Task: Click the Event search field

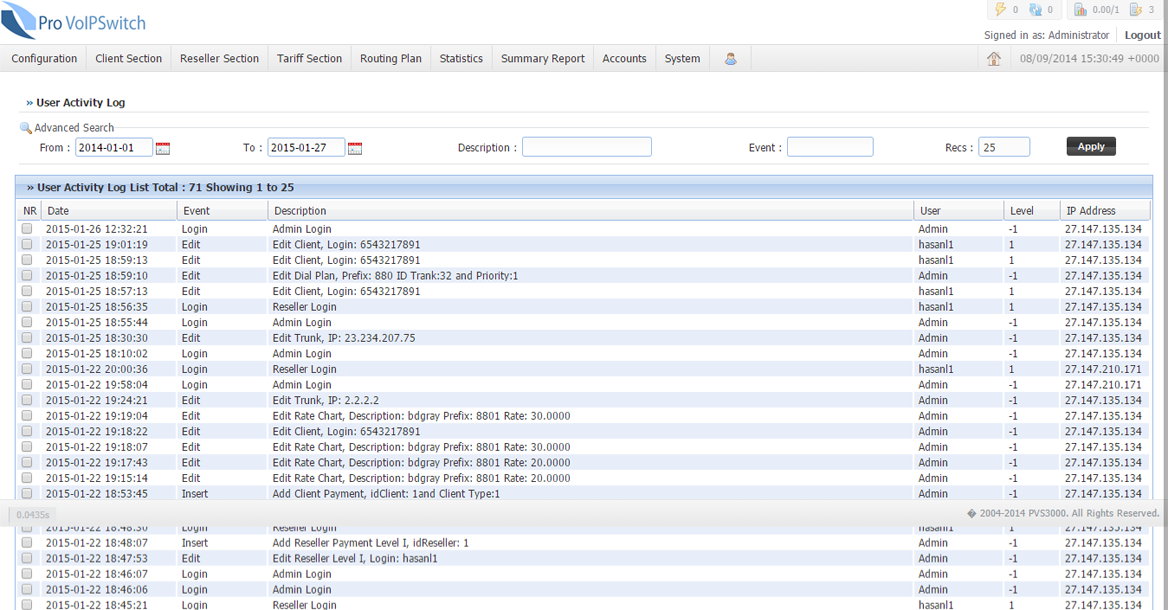Action: pos(830,147)
